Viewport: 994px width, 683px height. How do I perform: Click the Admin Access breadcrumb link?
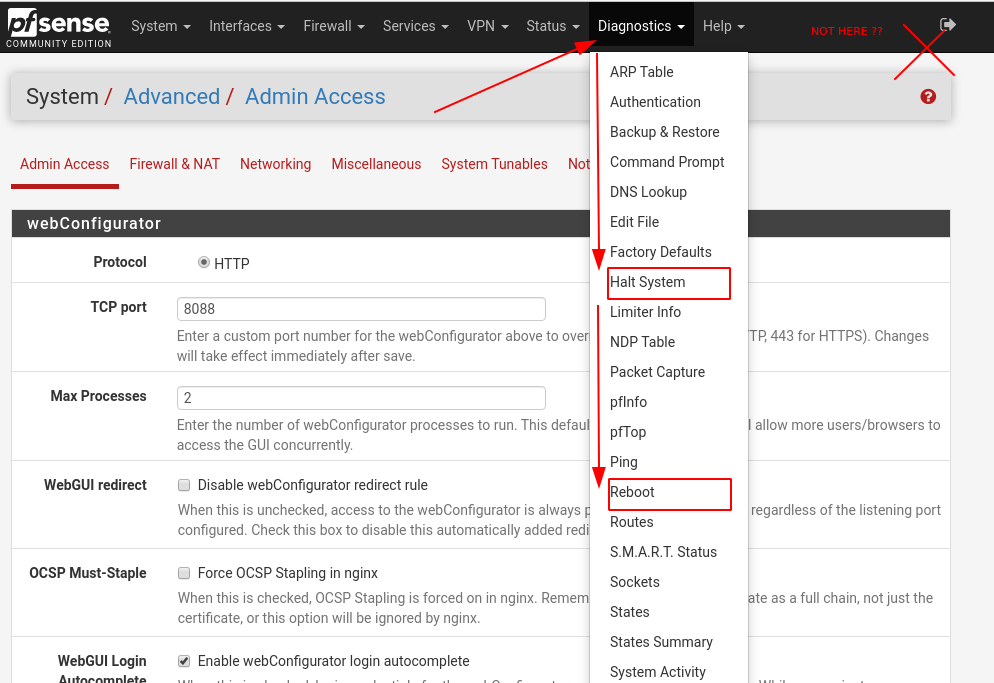315,96
